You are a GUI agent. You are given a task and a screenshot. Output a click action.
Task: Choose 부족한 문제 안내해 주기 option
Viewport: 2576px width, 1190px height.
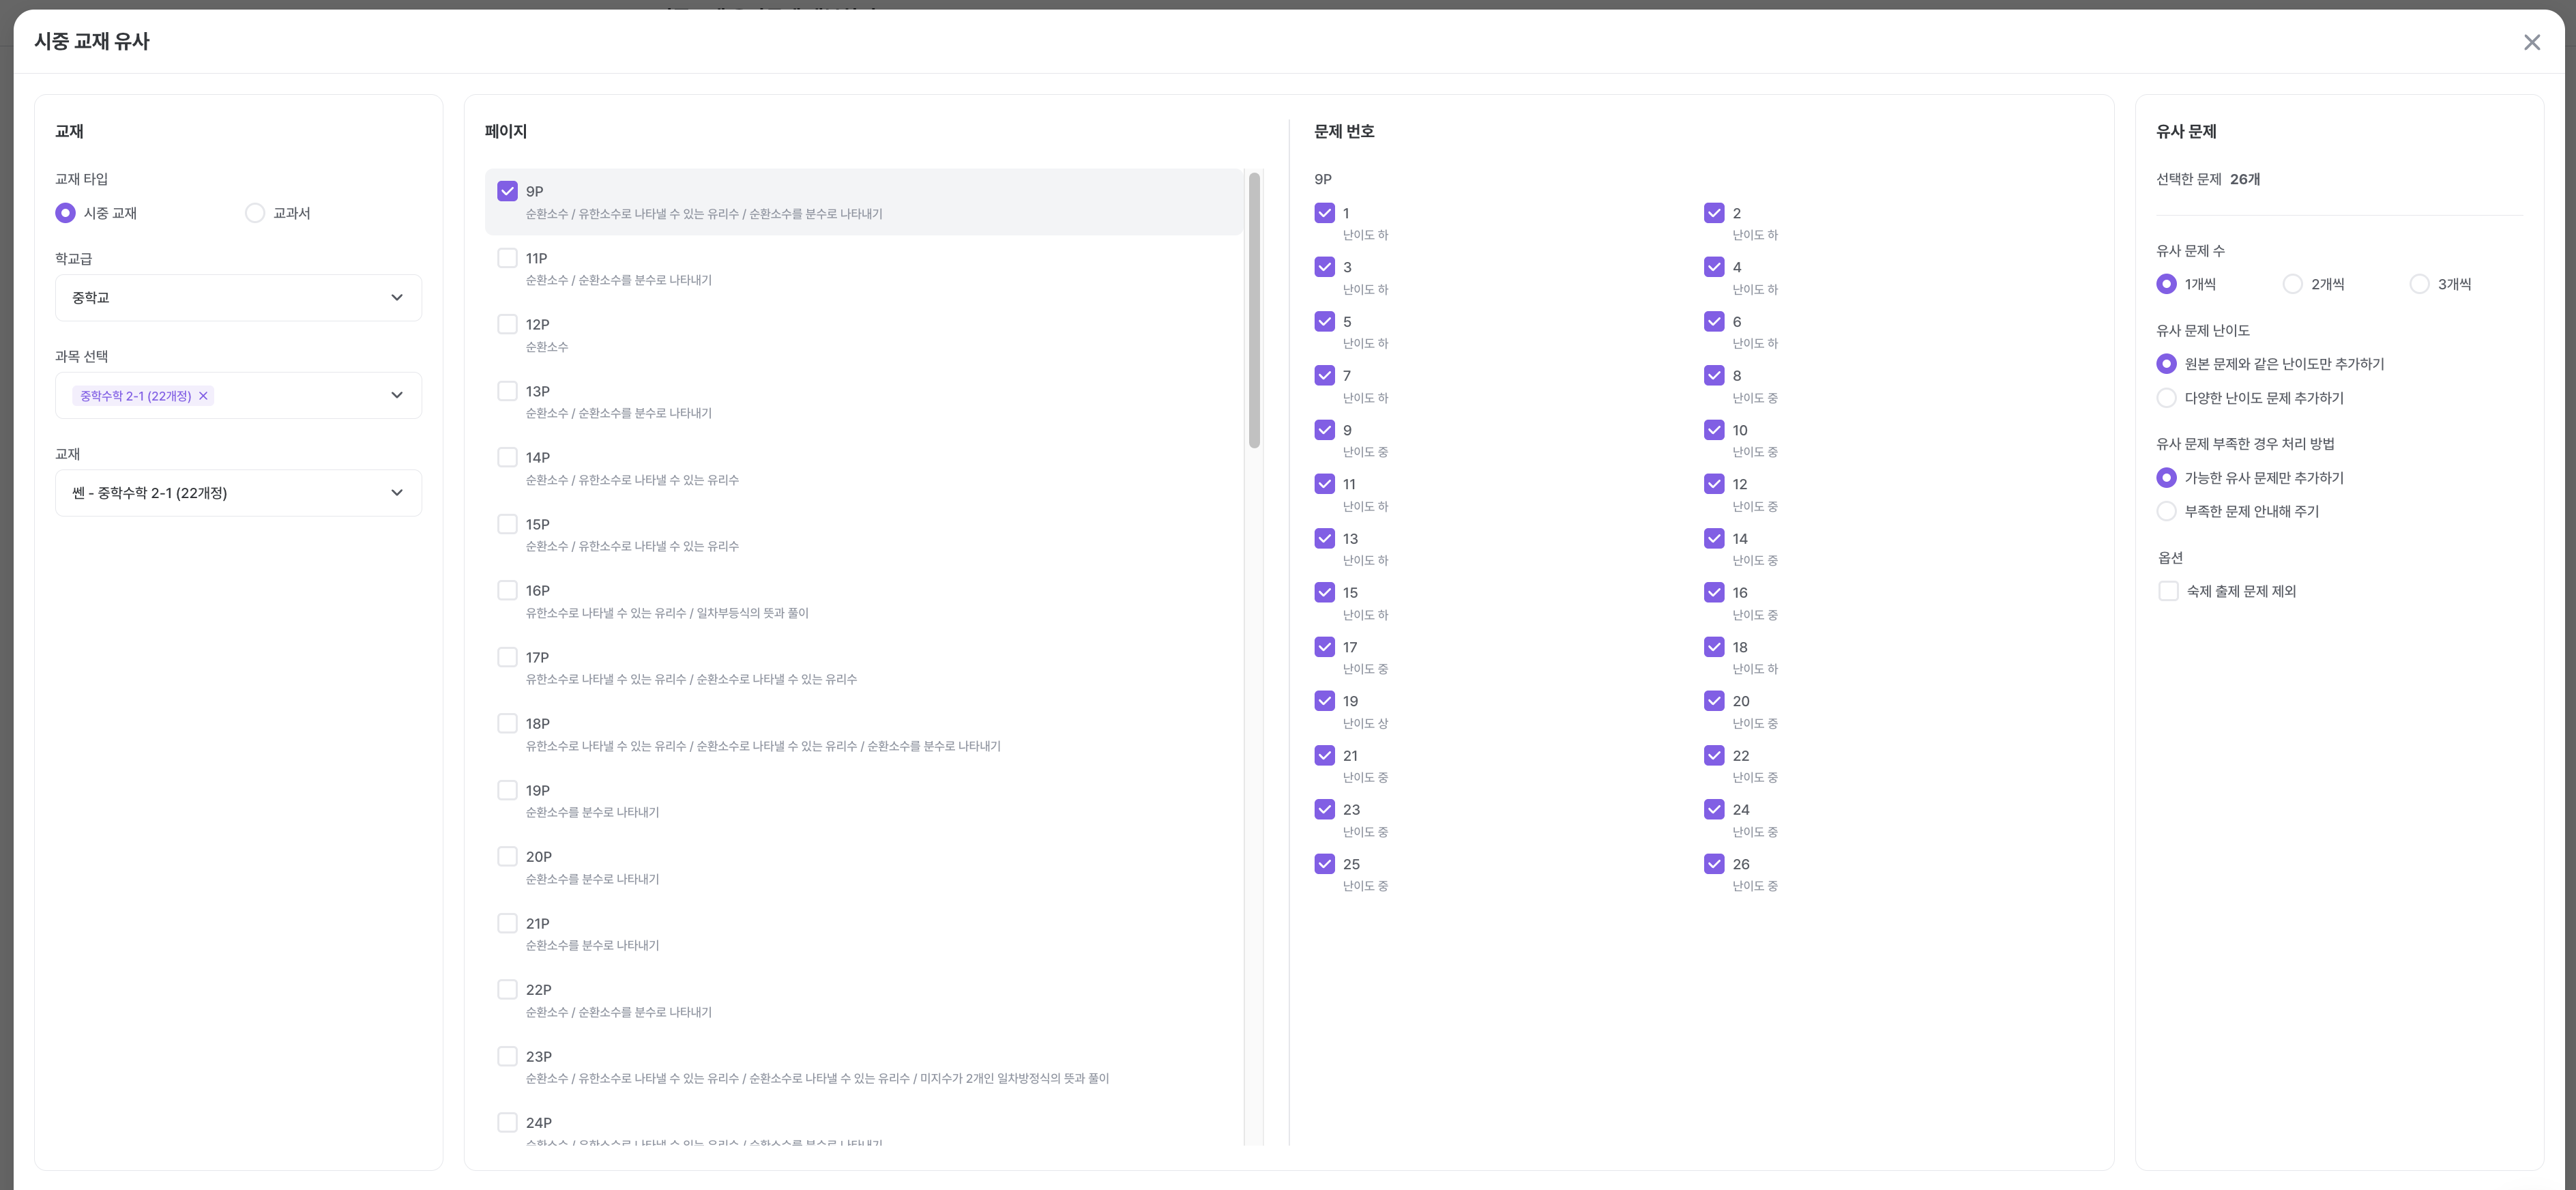click(2166, 511)
